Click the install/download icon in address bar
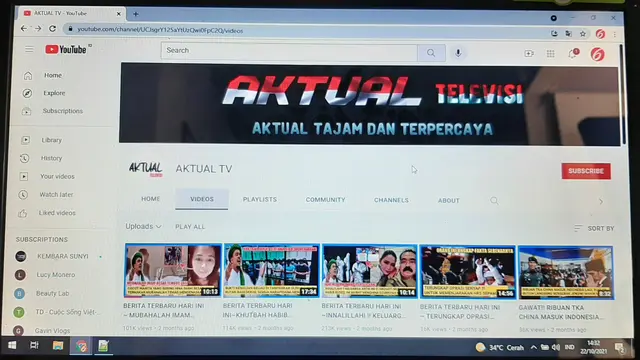640x360 pixels. pos(554,33)
